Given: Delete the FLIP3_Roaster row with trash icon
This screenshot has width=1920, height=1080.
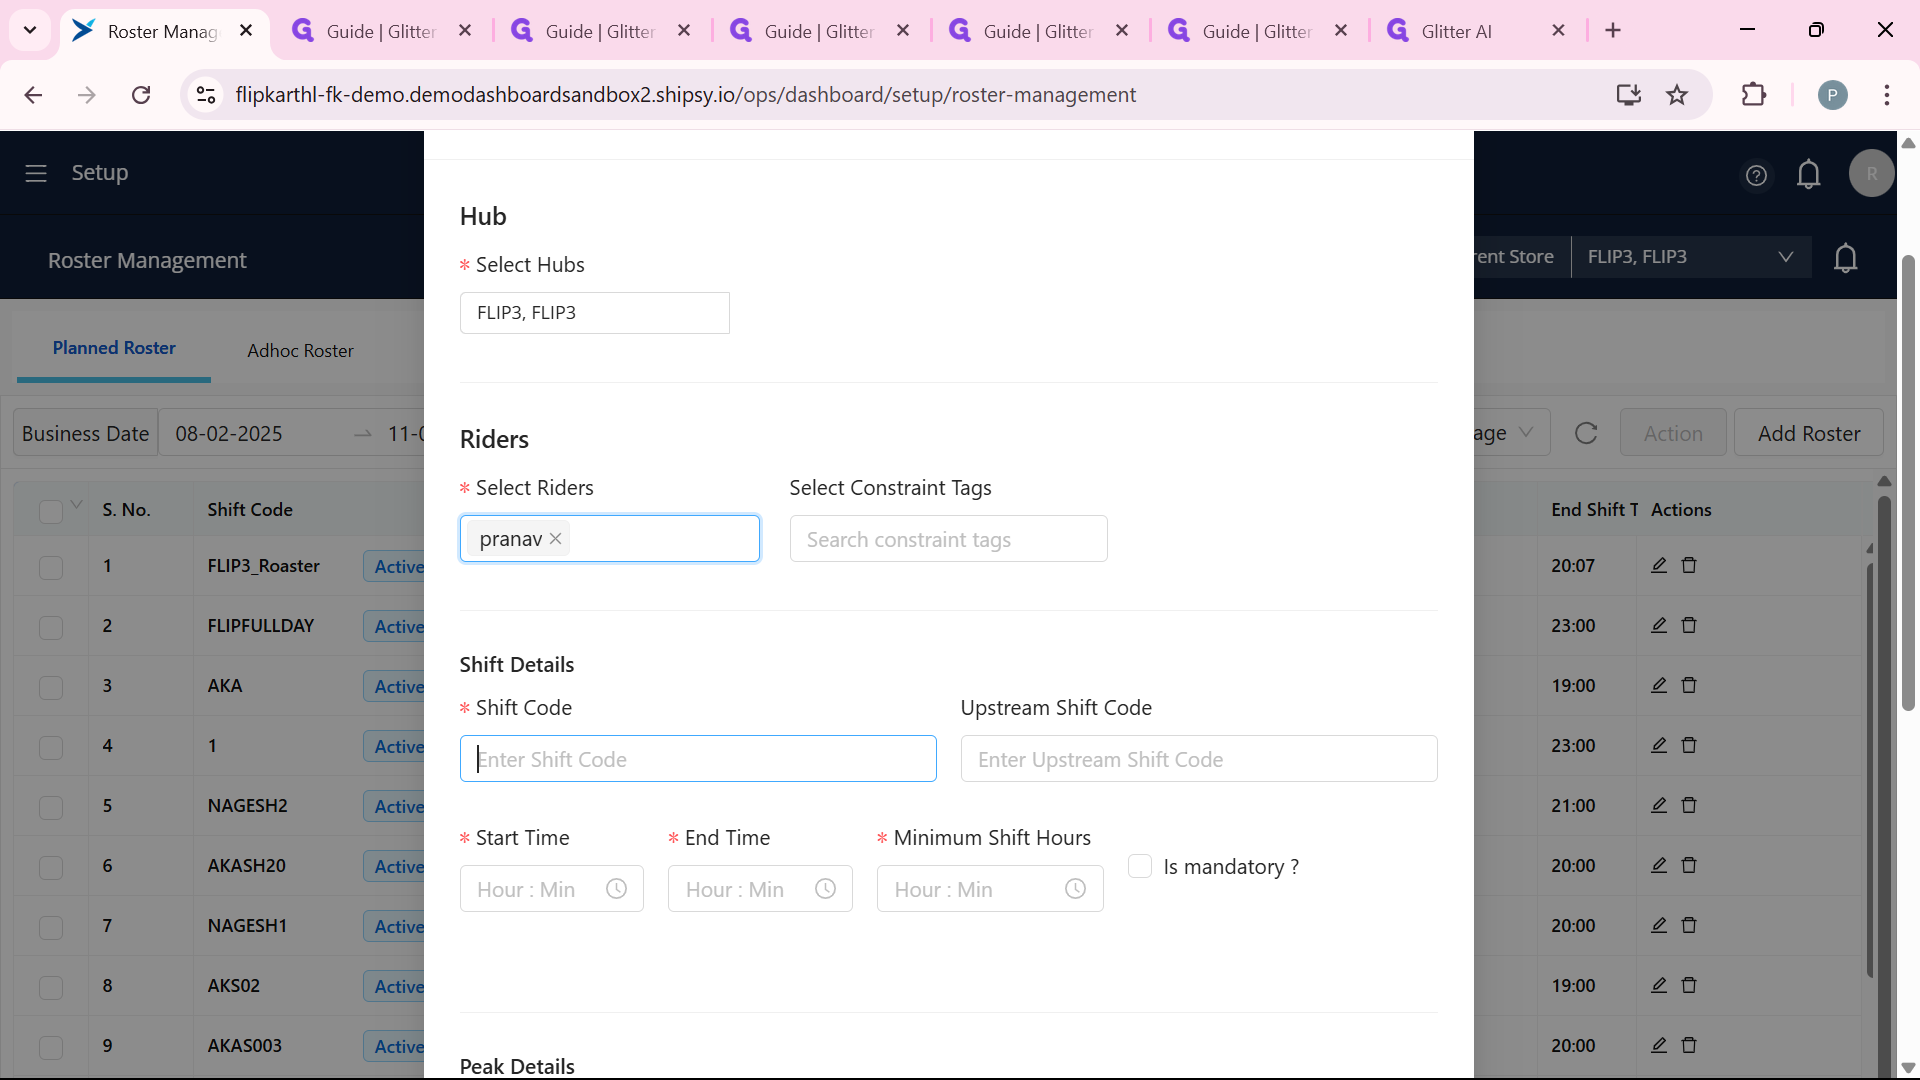Looking at the screenshot, I should (1689, 565).
